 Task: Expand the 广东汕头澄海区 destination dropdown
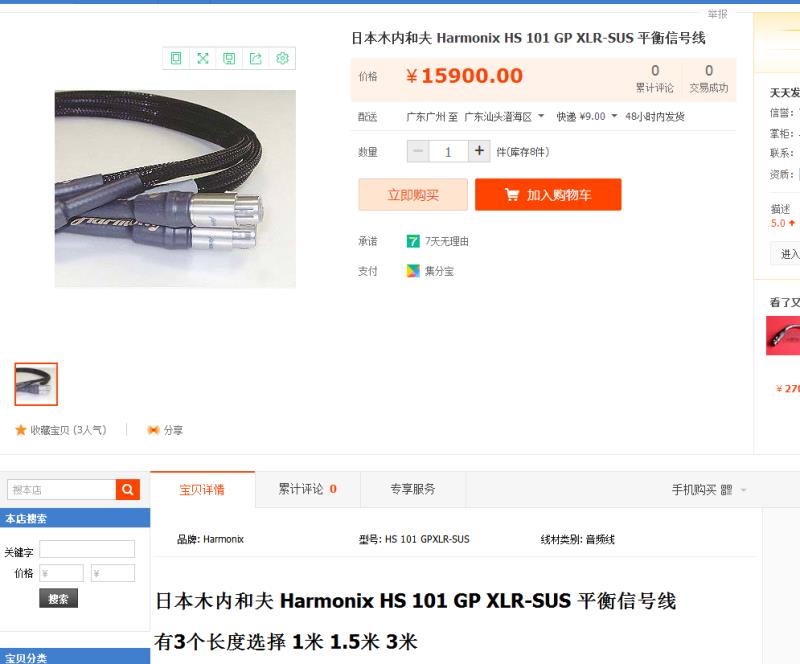tap(541, 116)
